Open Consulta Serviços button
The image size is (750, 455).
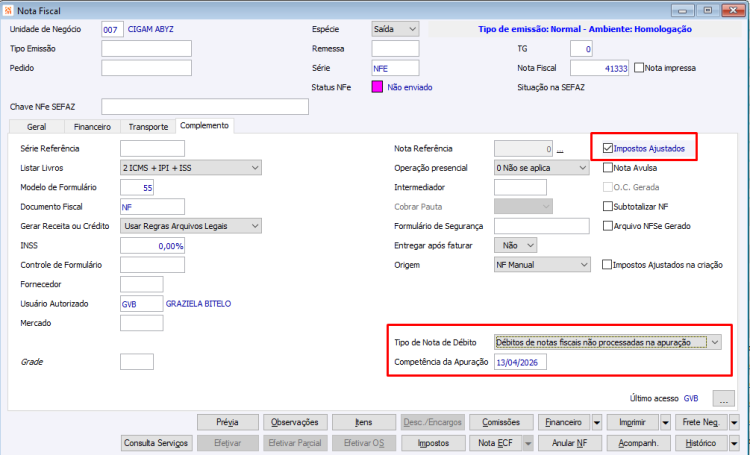pyautogui.click(x=157, y=443)
